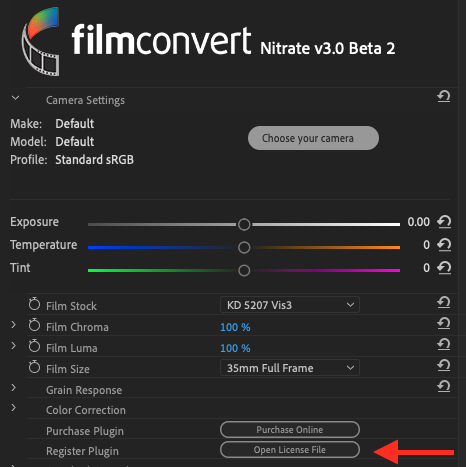The width and height of the screenshot is (466, 467).
Task: Click the Choose your camera button
Action: (x=313, y=138)
